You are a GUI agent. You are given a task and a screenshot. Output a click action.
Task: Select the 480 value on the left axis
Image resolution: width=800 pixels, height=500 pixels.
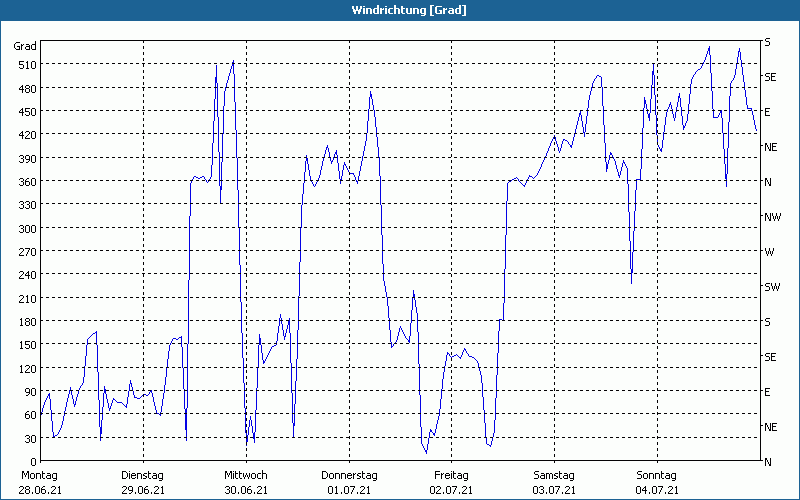pos(28,89)
